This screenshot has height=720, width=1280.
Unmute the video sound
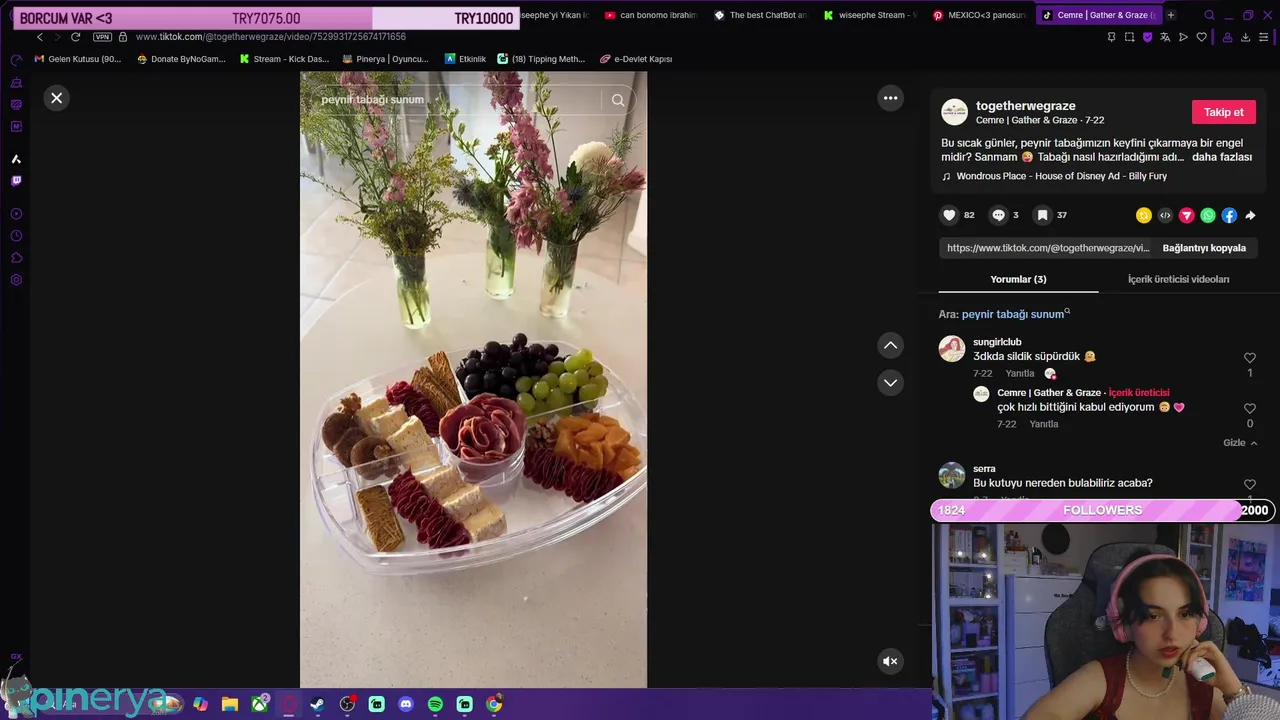tap(890, 661)
